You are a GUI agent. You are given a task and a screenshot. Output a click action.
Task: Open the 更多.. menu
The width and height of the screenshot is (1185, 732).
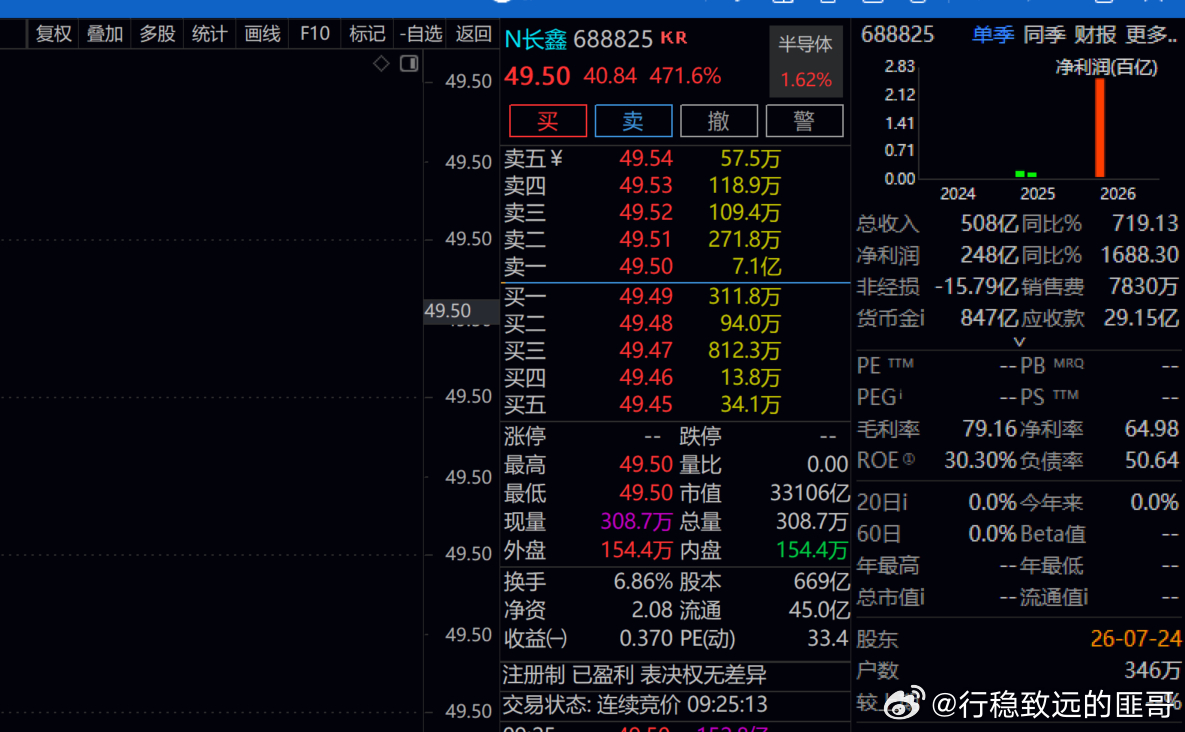coord(1151,34)
